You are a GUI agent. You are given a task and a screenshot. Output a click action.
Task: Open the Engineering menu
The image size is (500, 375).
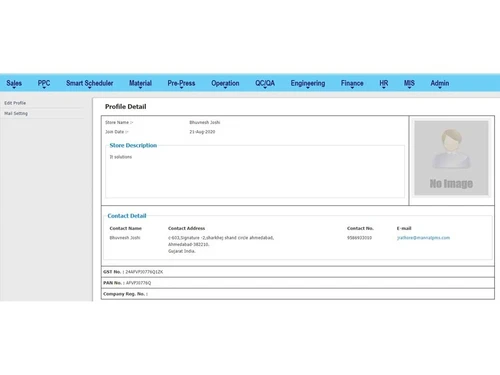(308, 83)
